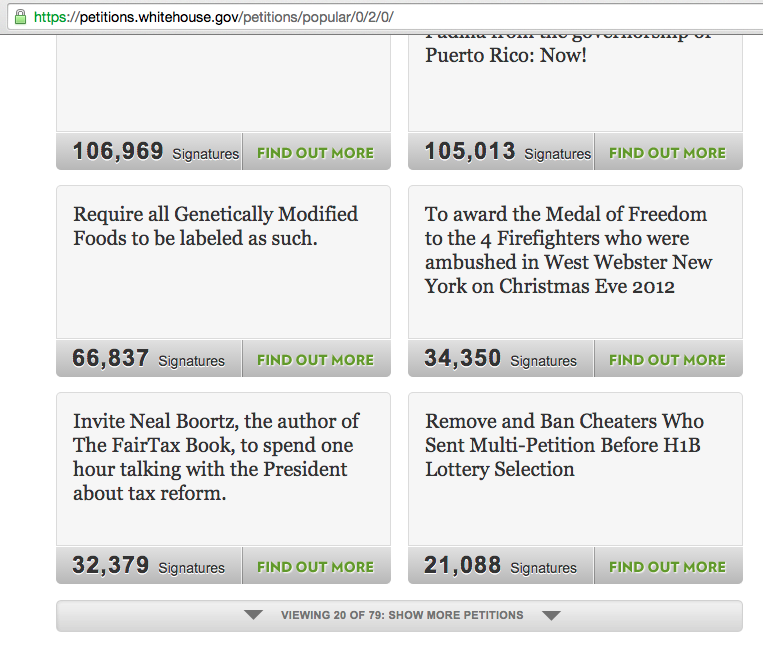Open Find Out More for 105,013-signature petition
This screenshot has height=654, width=763.
[x=667, y=153]
